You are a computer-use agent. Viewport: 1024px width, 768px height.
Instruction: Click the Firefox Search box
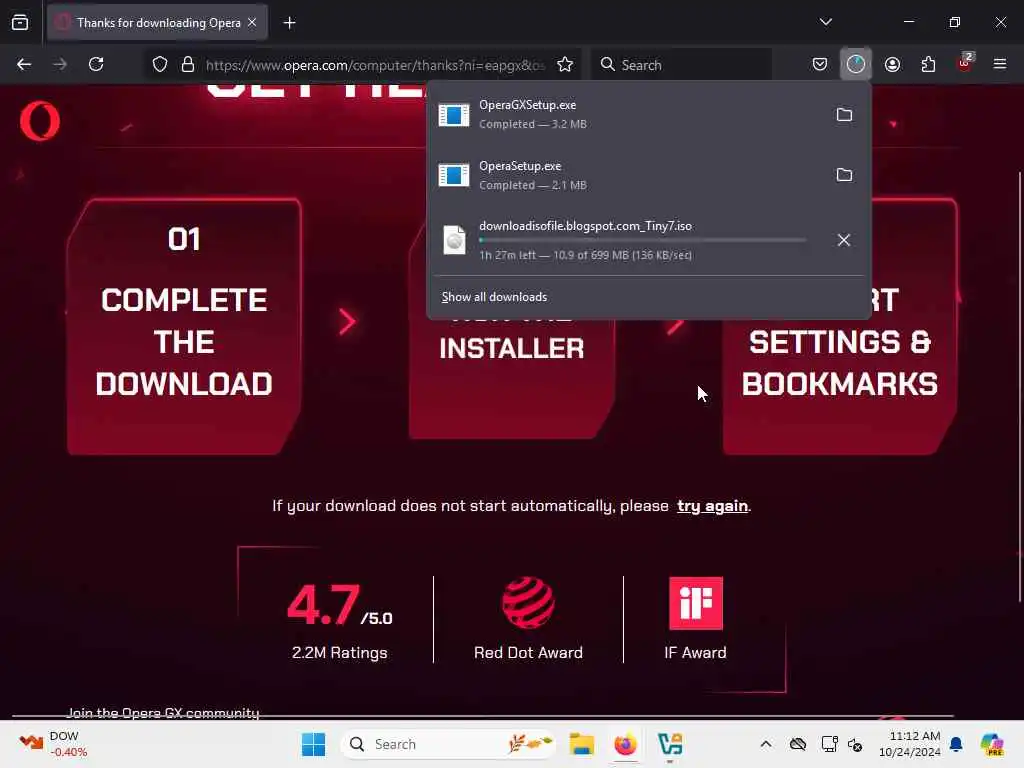[x=682, y=65]
